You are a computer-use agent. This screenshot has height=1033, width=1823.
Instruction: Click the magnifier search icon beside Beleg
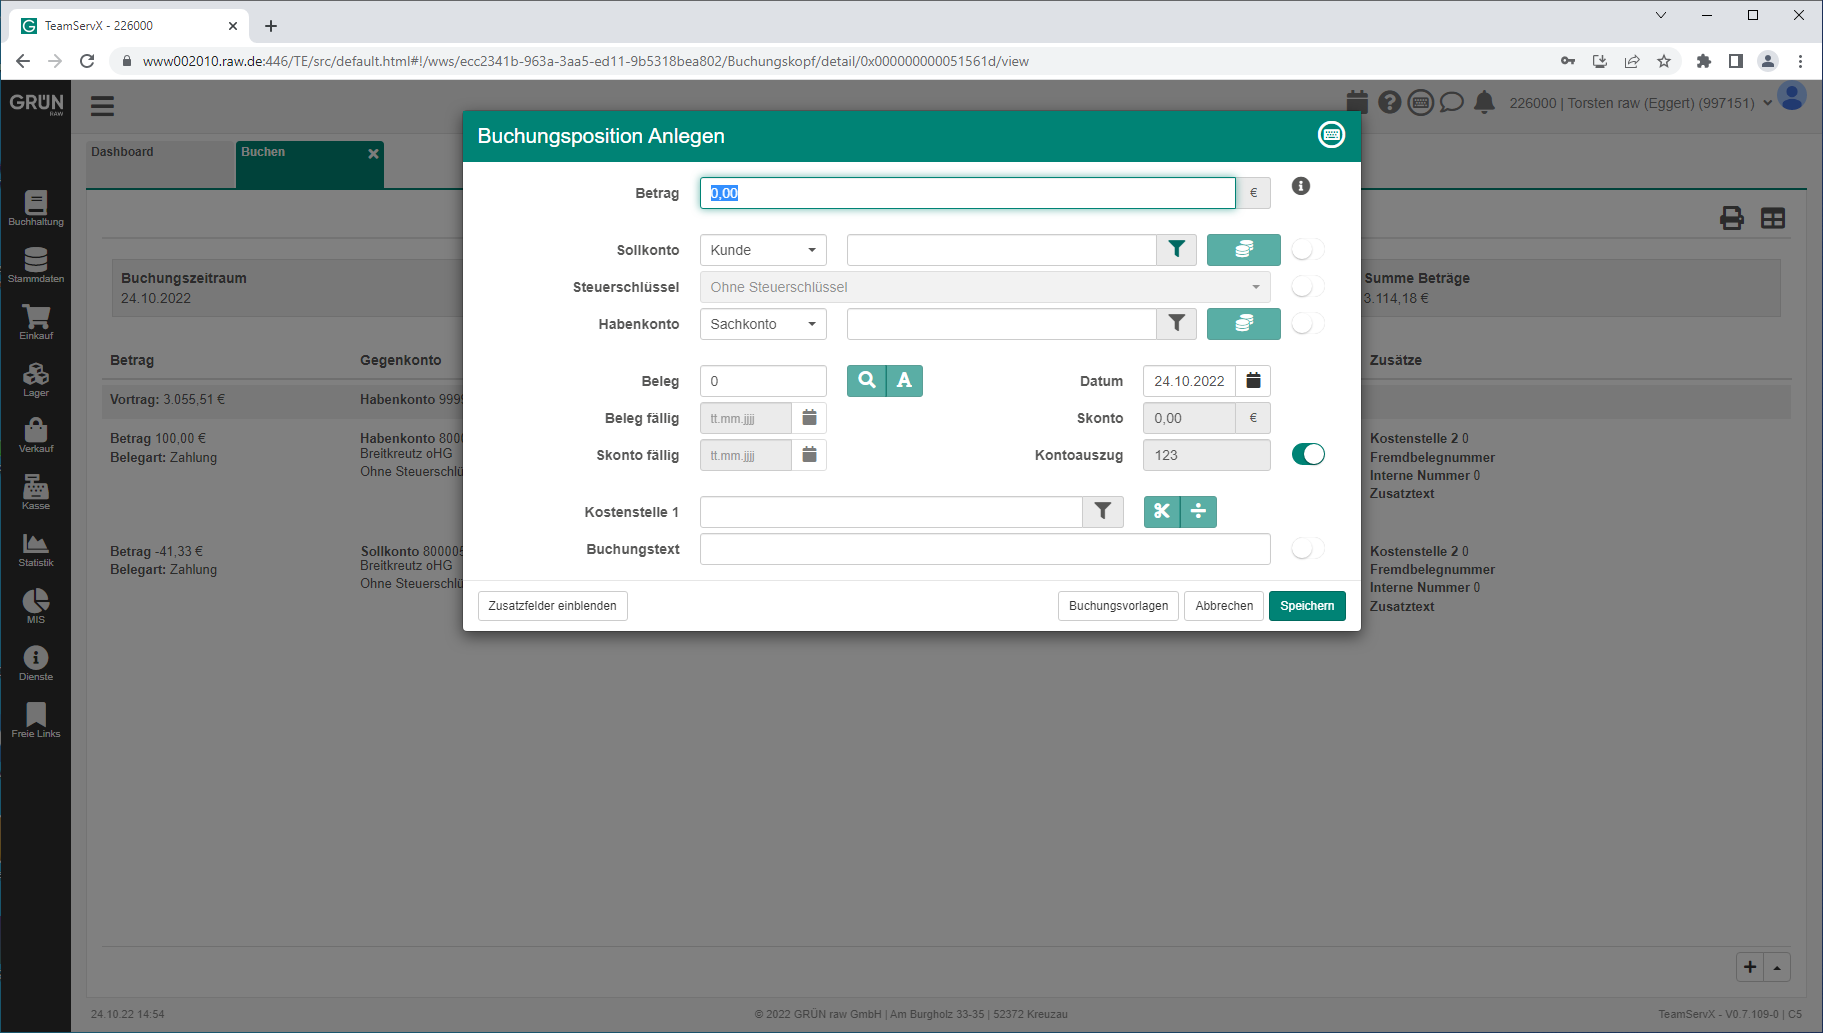tap(866, 381)
